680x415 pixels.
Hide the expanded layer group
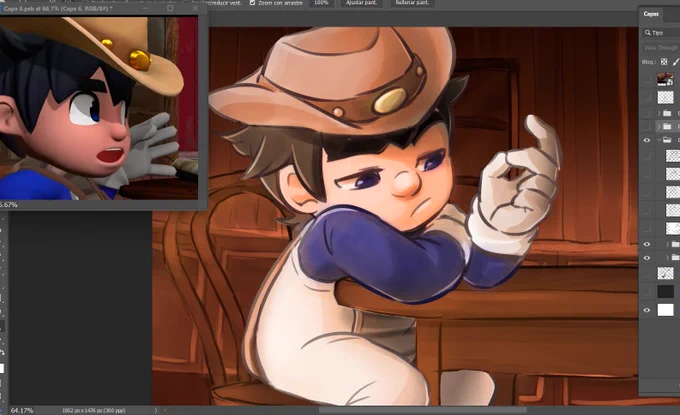pos(647,140)
